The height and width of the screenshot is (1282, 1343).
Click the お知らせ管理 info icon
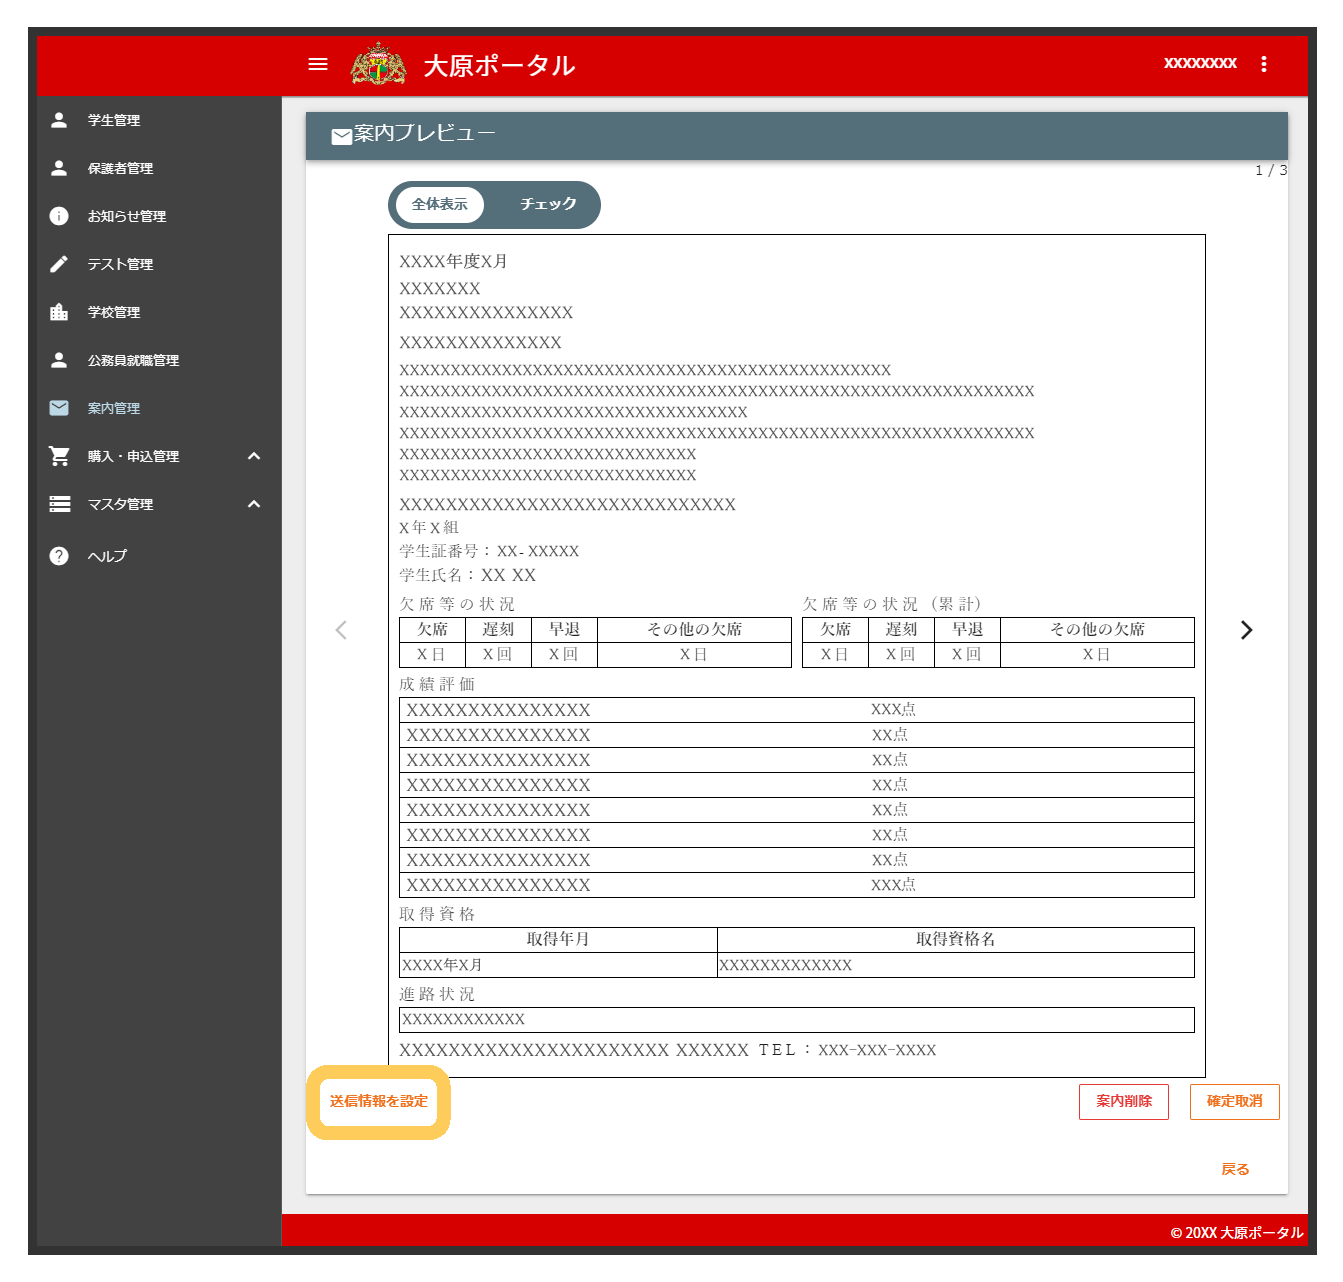coord(59,216)
